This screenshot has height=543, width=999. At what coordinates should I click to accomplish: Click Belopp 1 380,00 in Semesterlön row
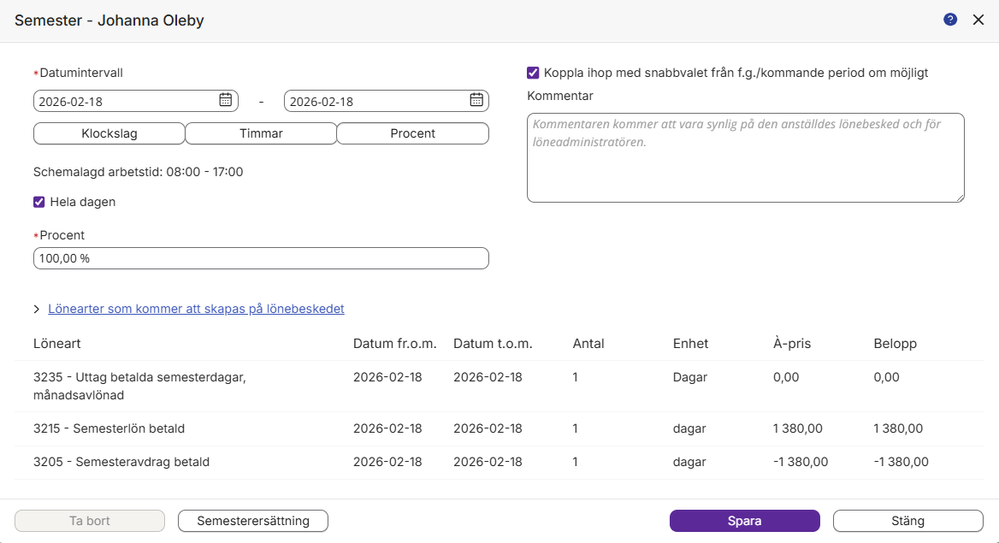pyautogui.click(x=898, y=428)
